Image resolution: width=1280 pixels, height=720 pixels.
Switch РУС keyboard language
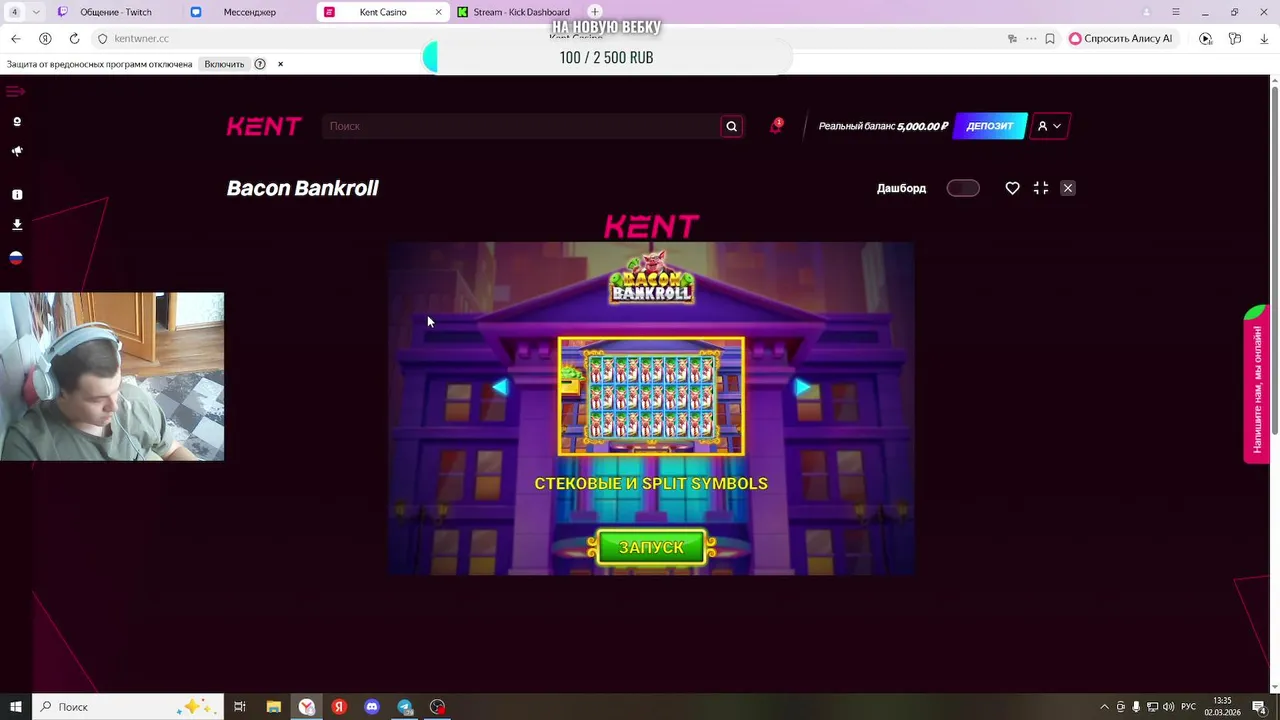tap(1189, 707)
